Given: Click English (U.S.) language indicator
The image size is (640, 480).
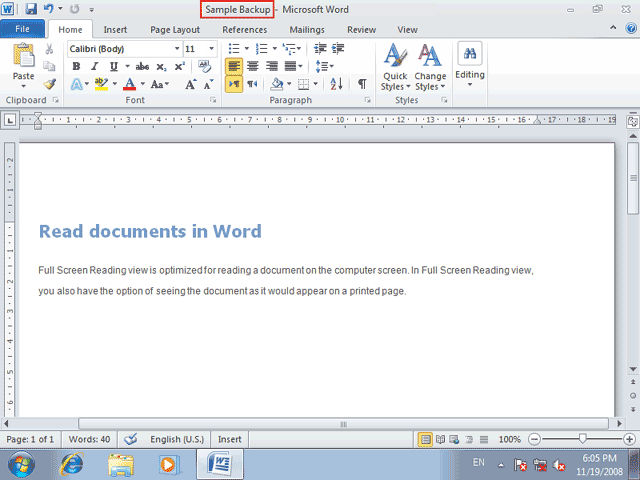Looking at the screenshot, I should click(177, 439).
